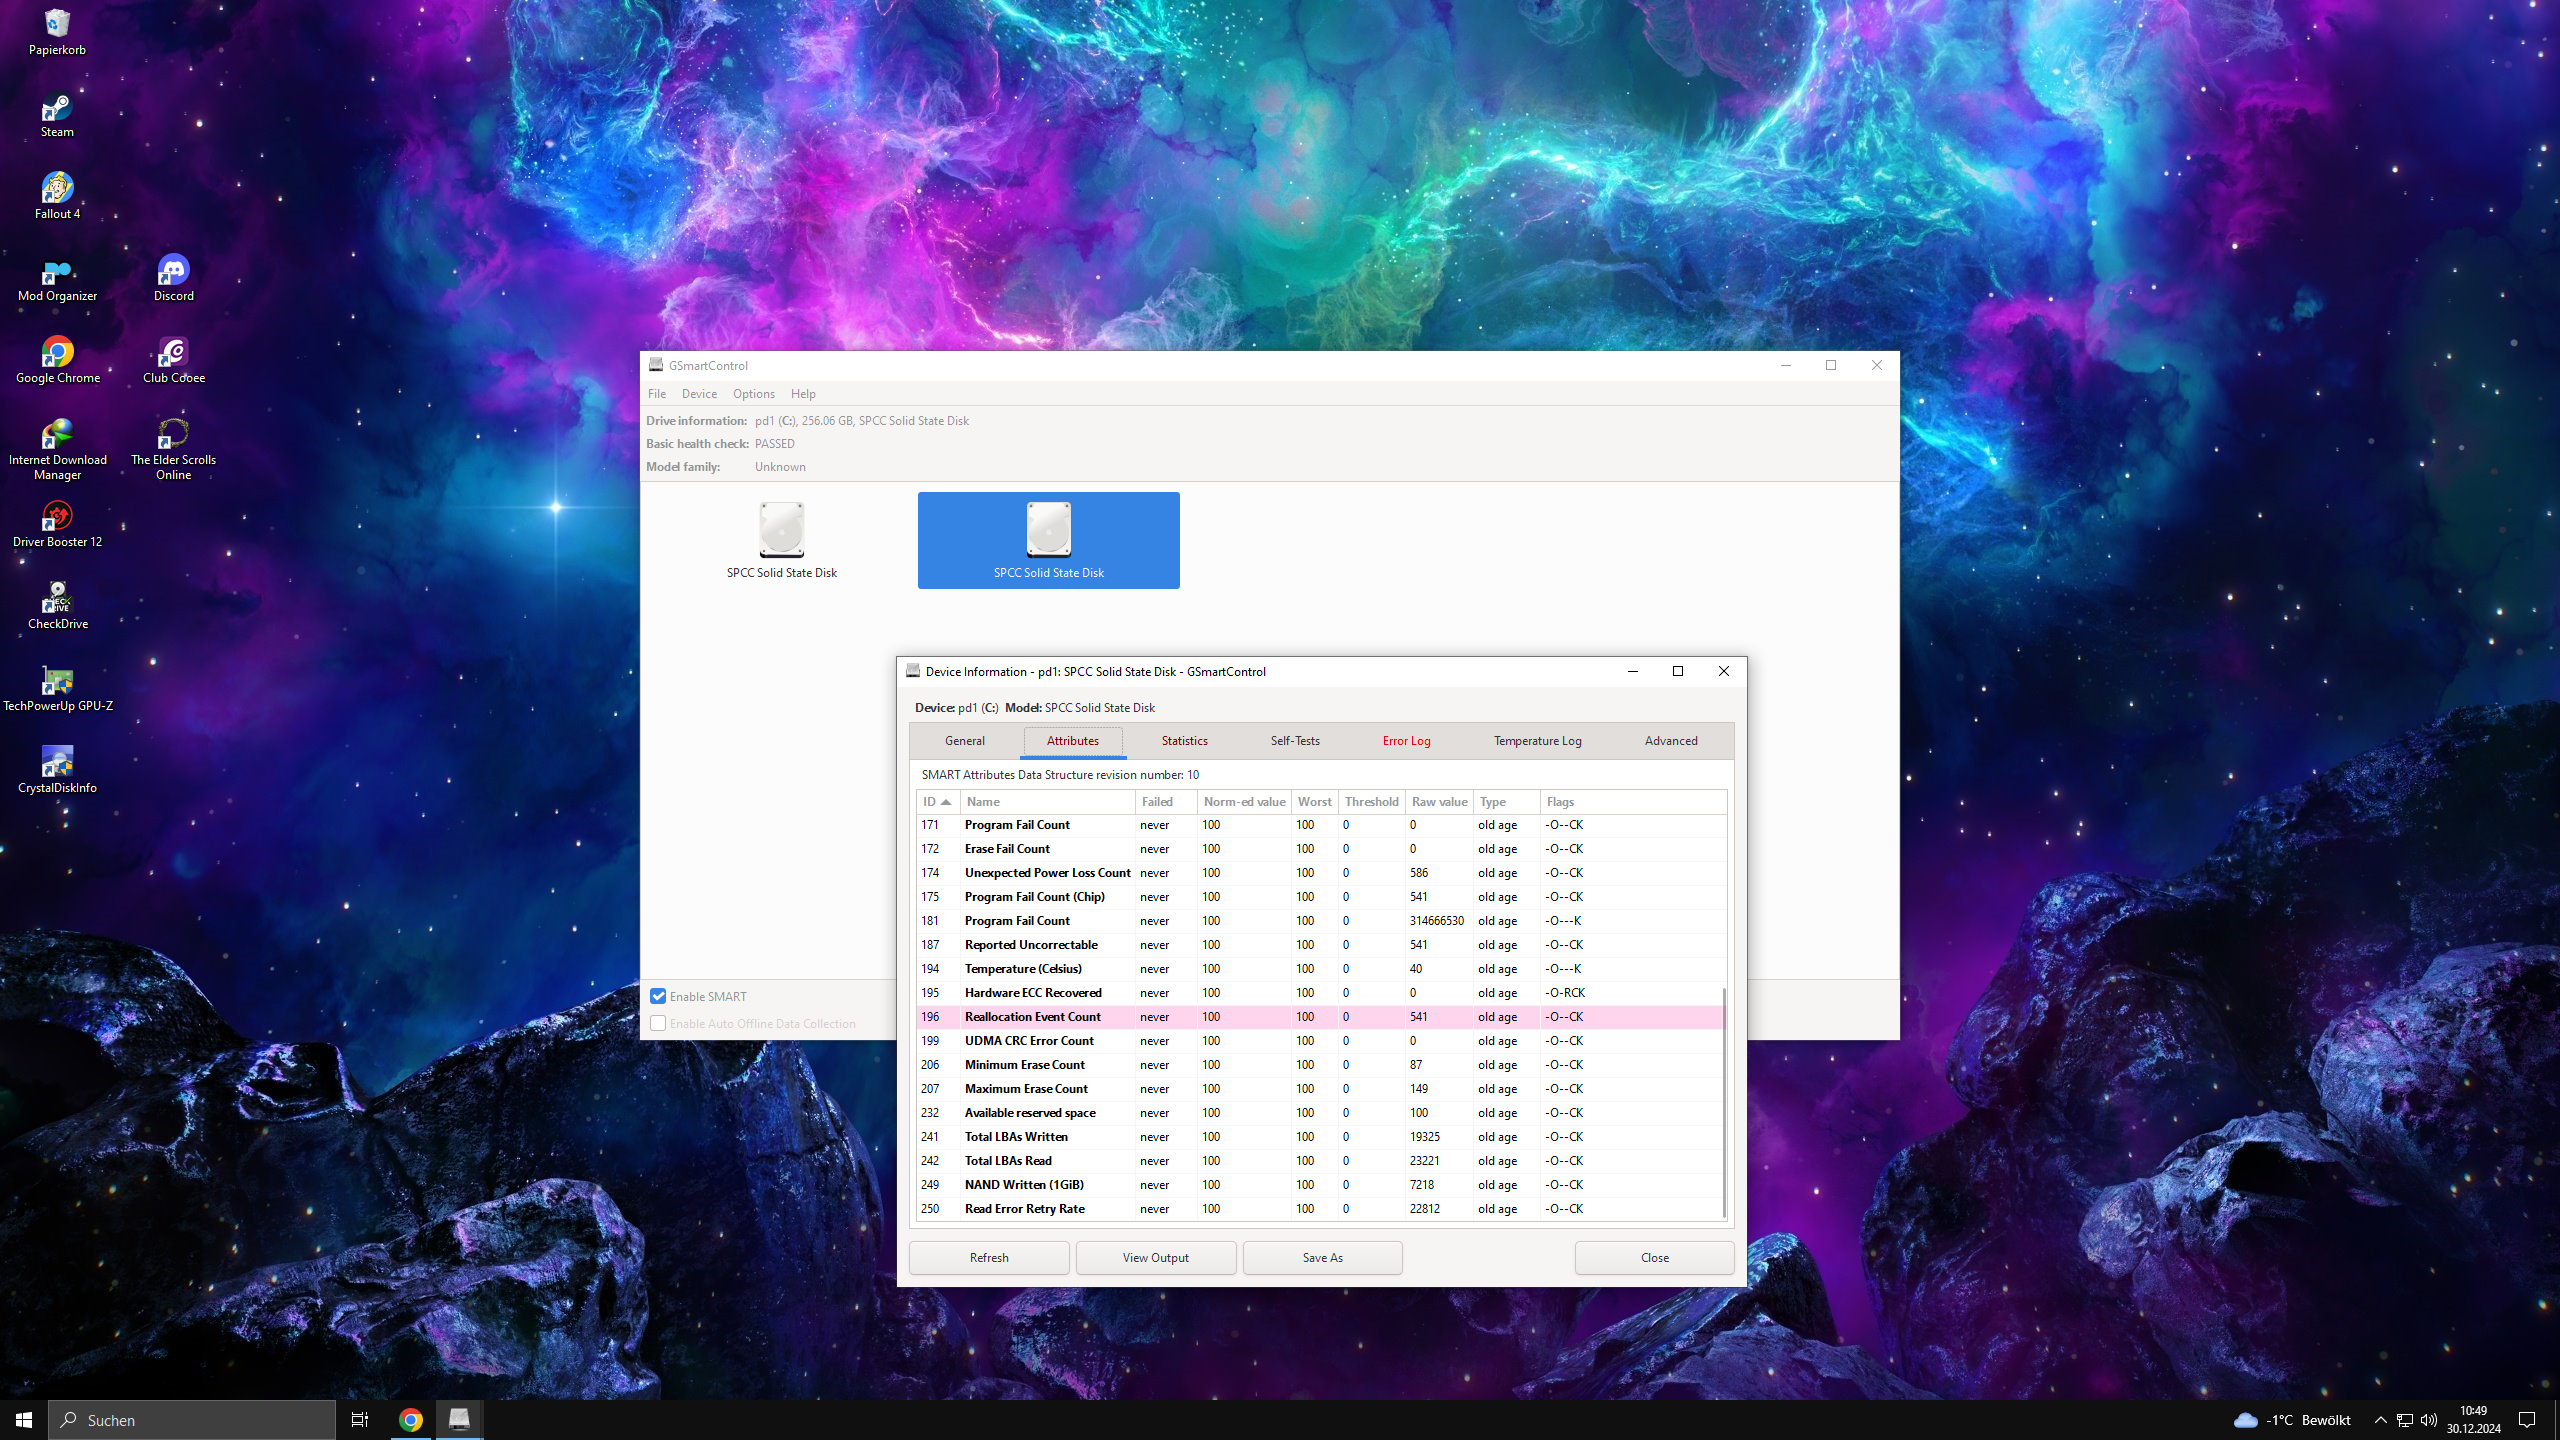Open Windows Task View button
Viewport: 2560px width, 1440px height.
pyautogui.click(x=360, y=1420)
